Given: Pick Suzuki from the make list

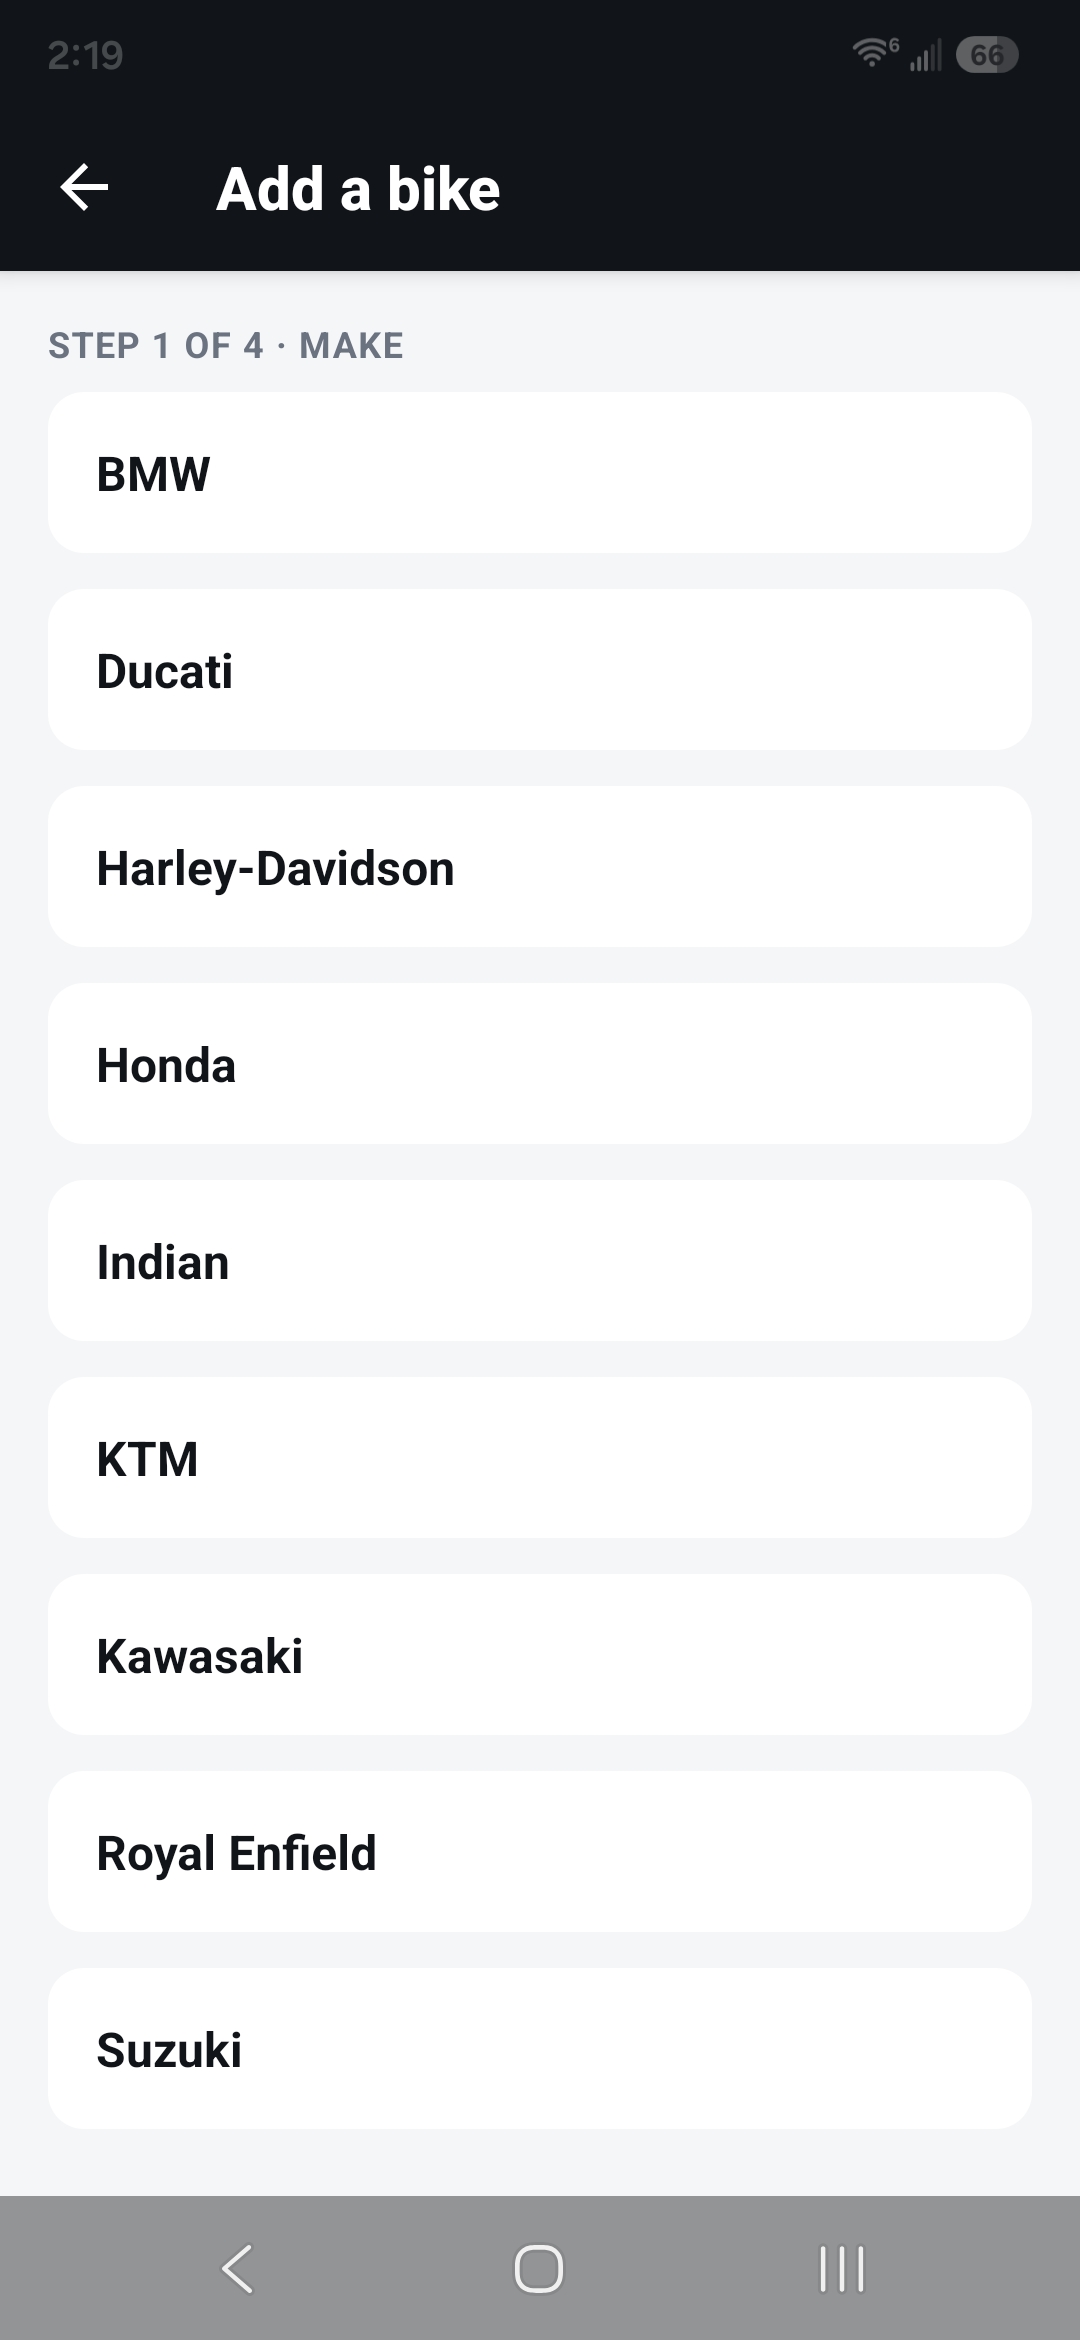Looking at the screenshot, I should (x=540, y=2049).
